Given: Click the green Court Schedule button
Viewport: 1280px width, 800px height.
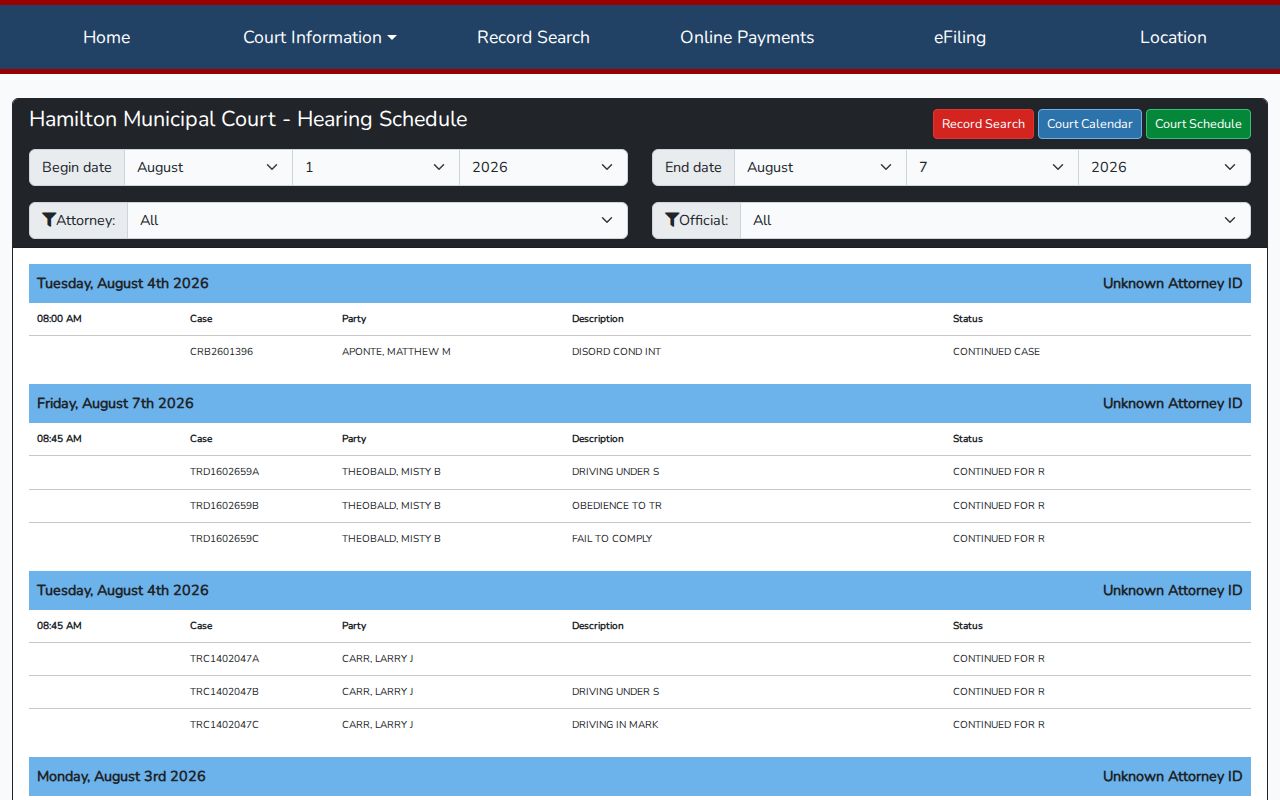Looking at the screenshot, I should pyautogui.click(x=1198, y=124).
